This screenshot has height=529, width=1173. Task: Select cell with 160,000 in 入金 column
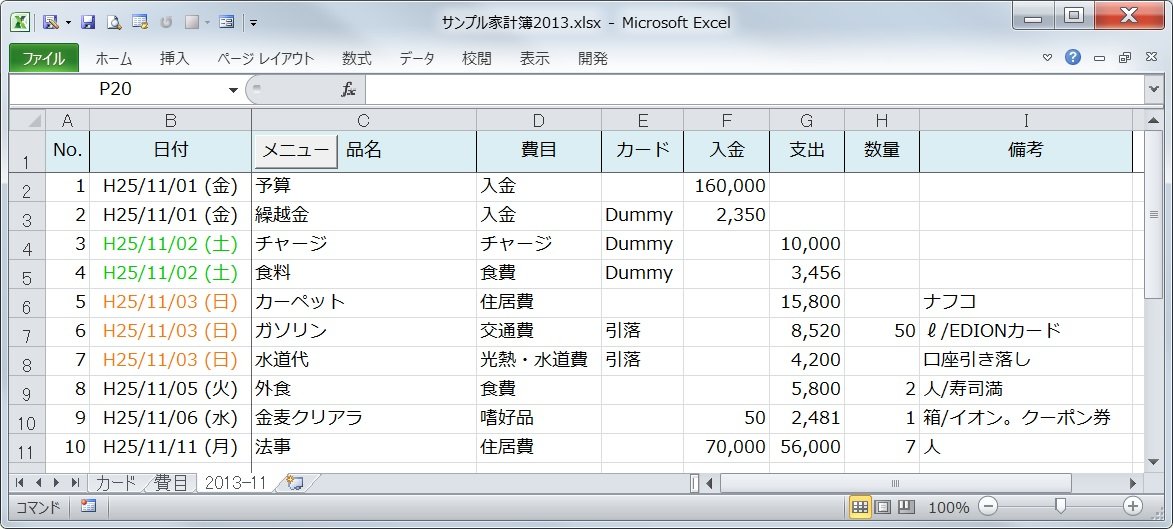pyautogui.click(x=726, y=186)
